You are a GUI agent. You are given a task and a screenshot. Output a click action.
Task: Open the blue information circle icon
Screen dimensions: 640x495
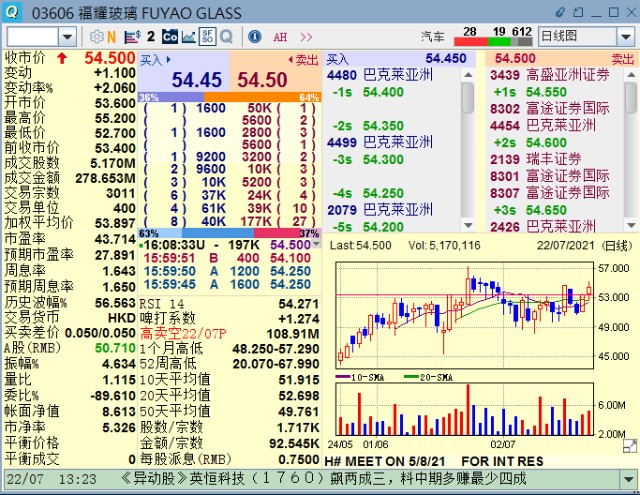click(255, 37)
